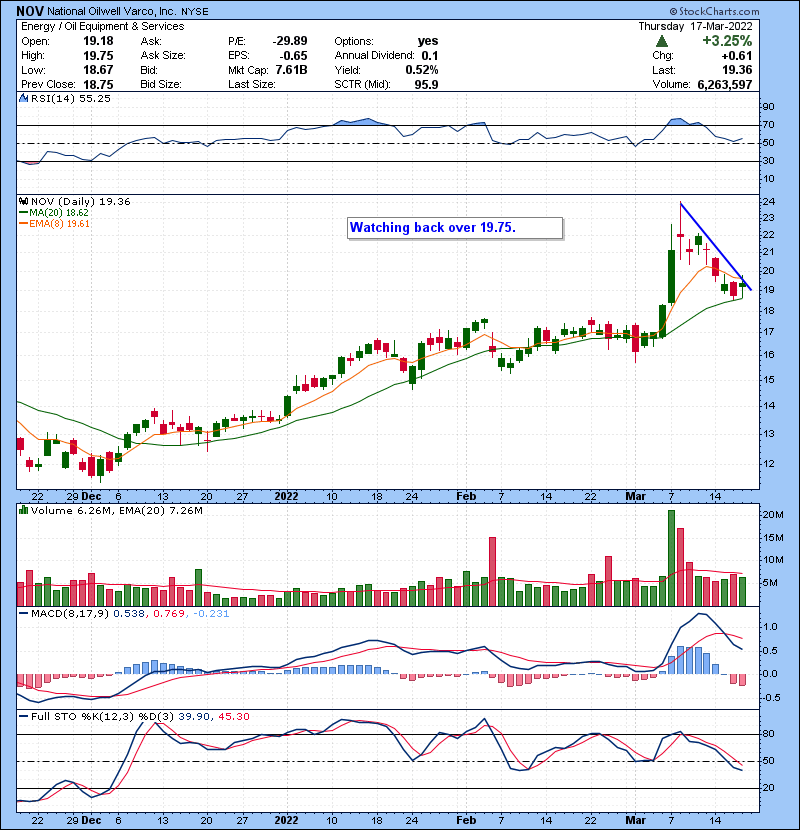Click the green up-triangle beside +3.25%
The image size is (800, 830).
[x=661, y=41]
